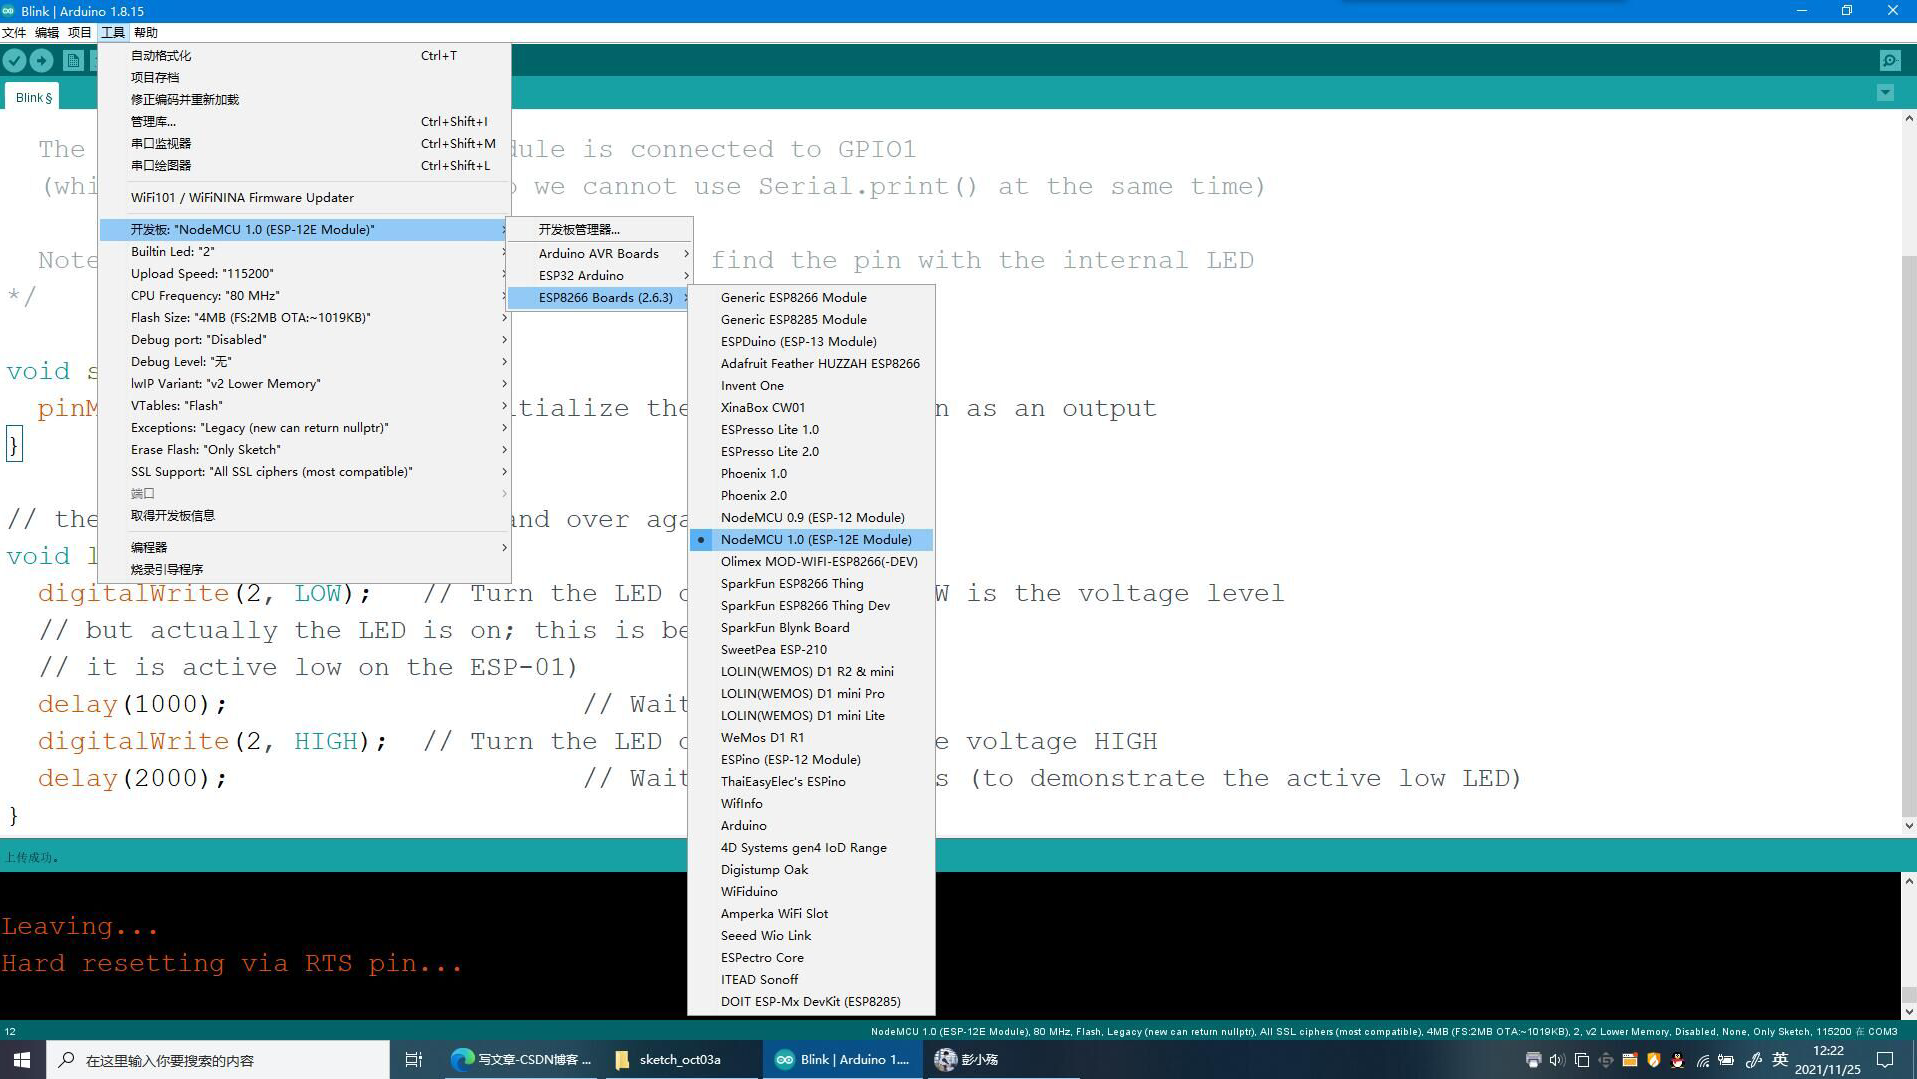The image size is (1917, 1079).
Task: Expand CPU Frequency "80 MHz" submenu
Action: click(305, 296)
